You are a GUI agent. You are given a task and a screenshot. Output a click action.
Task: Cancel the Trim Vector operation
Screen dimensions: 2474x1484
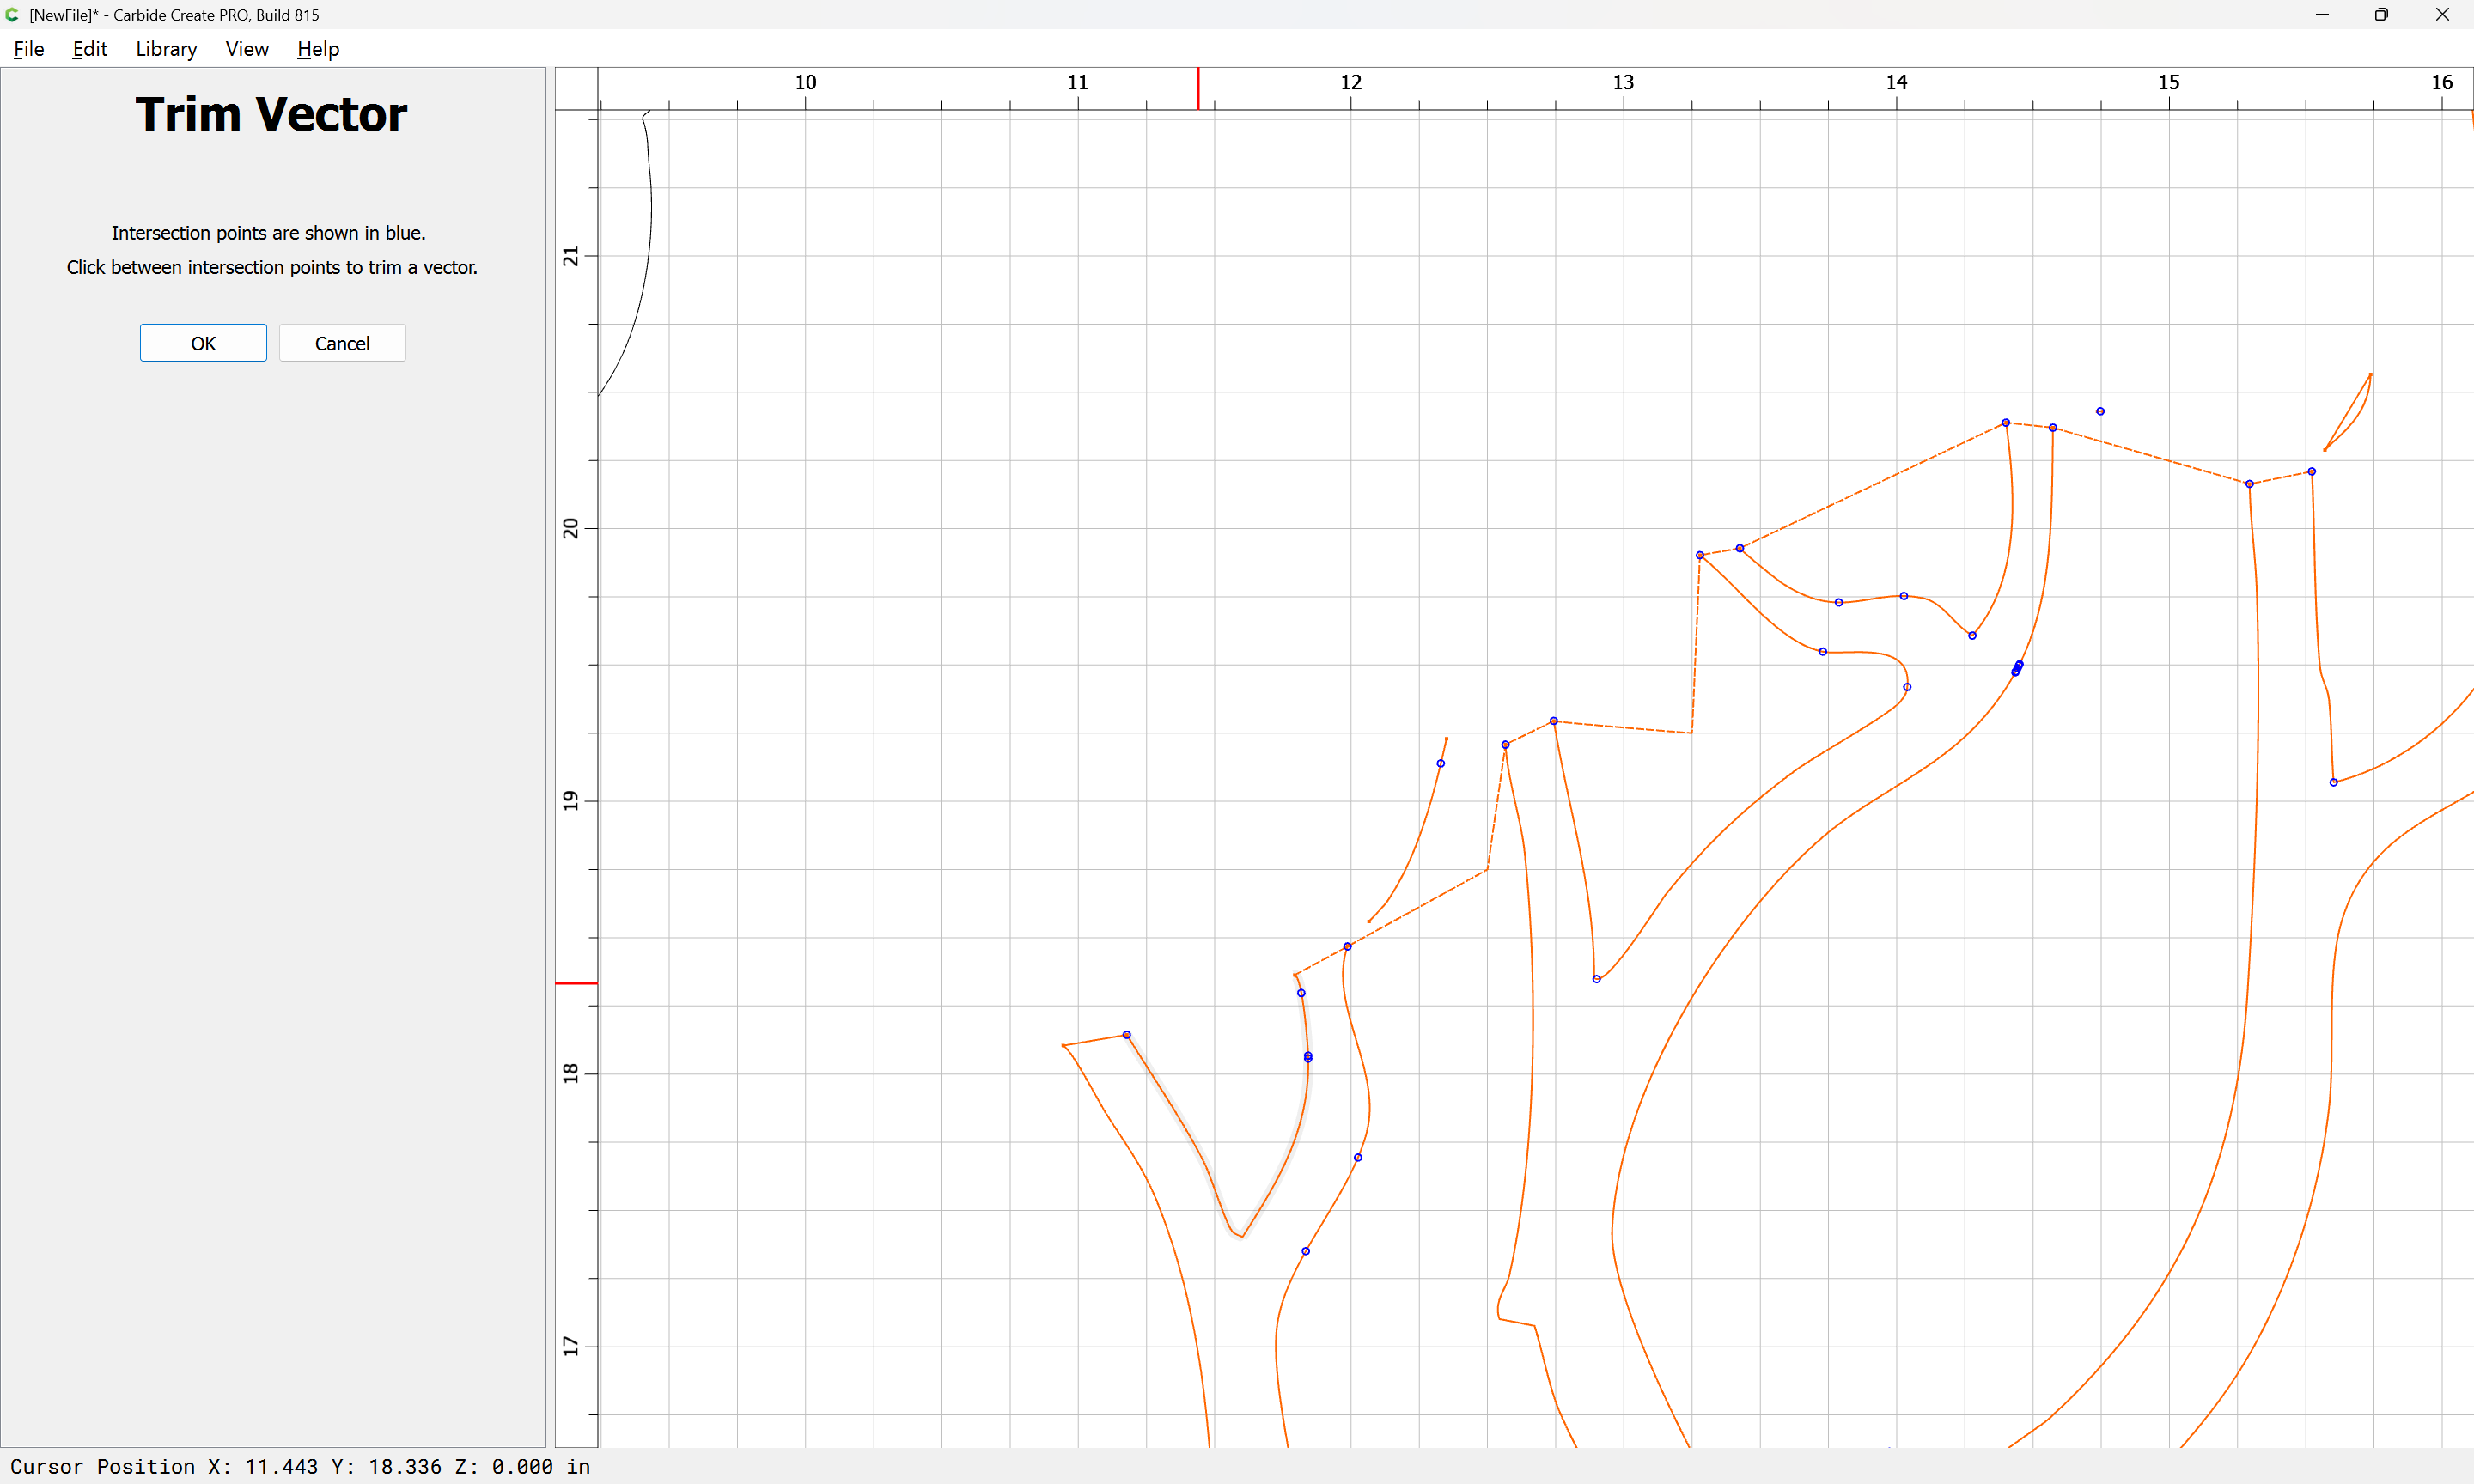click(342, 343)
